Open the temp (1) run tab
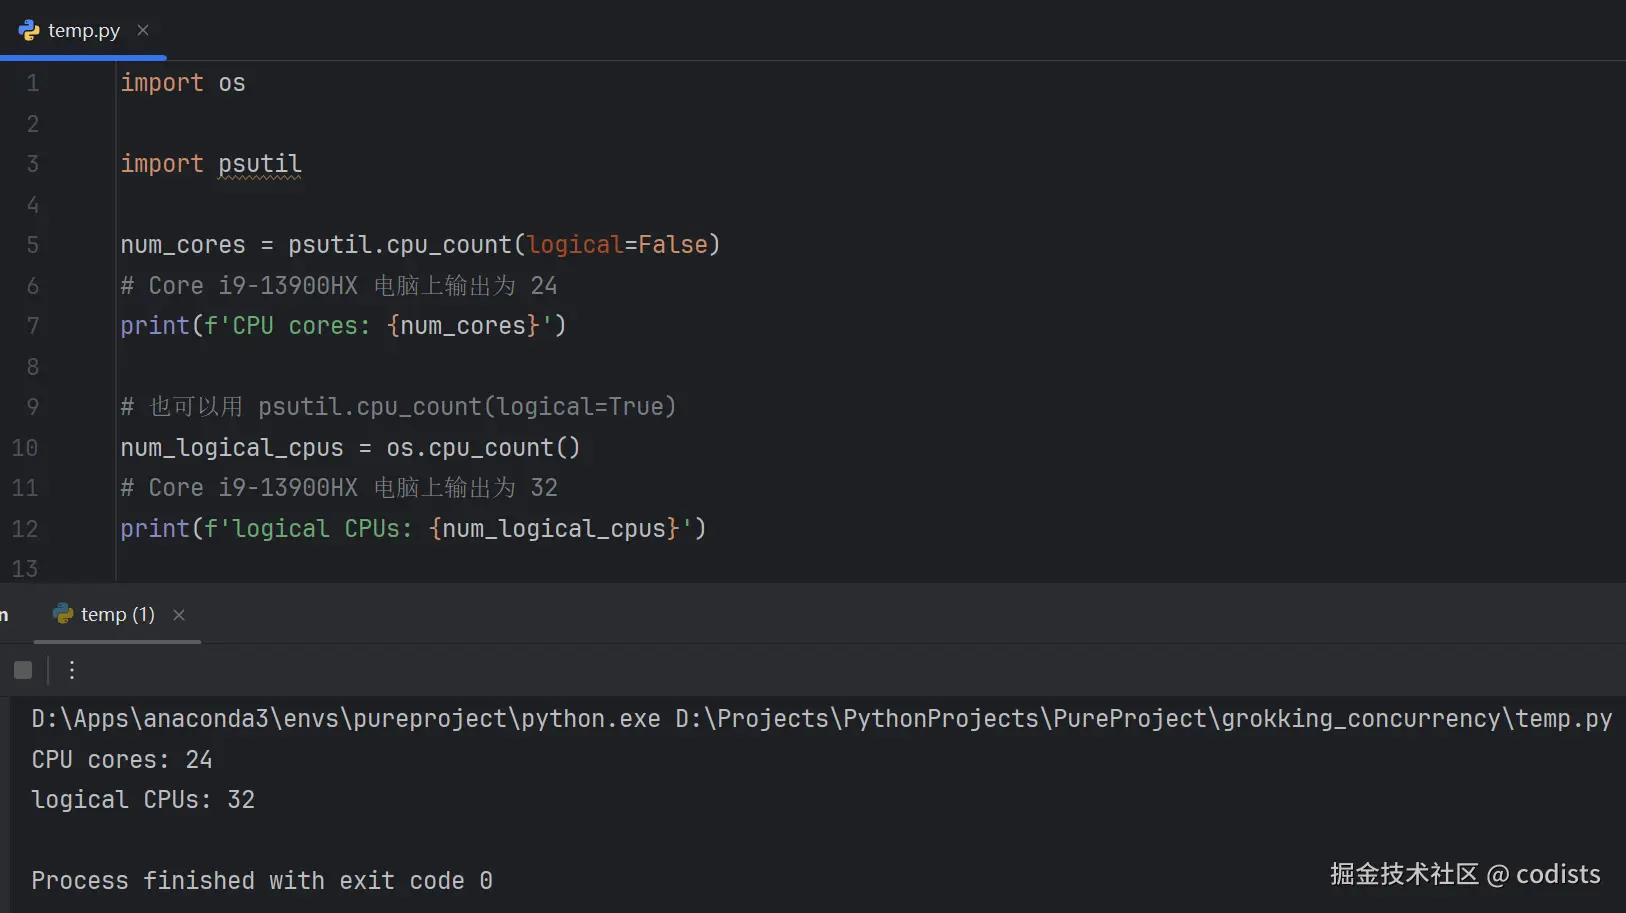Viewport: 1626px width, 913px height. click(x=117, y=614)
